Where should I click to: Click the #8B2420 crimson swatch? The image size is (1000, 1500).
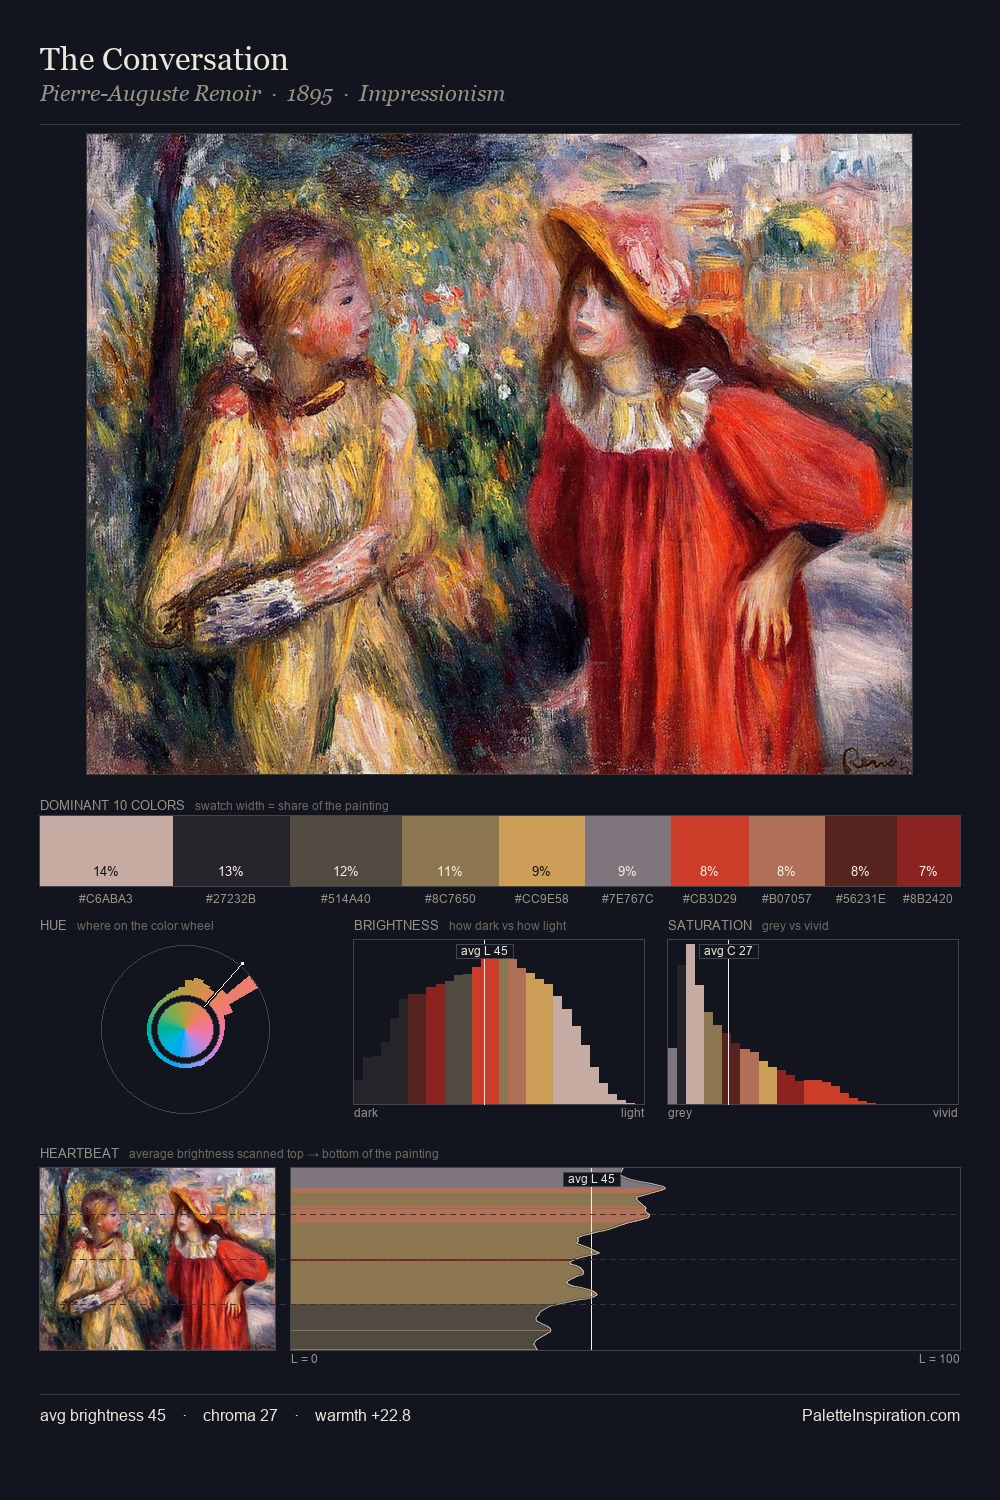pos(928,851)
